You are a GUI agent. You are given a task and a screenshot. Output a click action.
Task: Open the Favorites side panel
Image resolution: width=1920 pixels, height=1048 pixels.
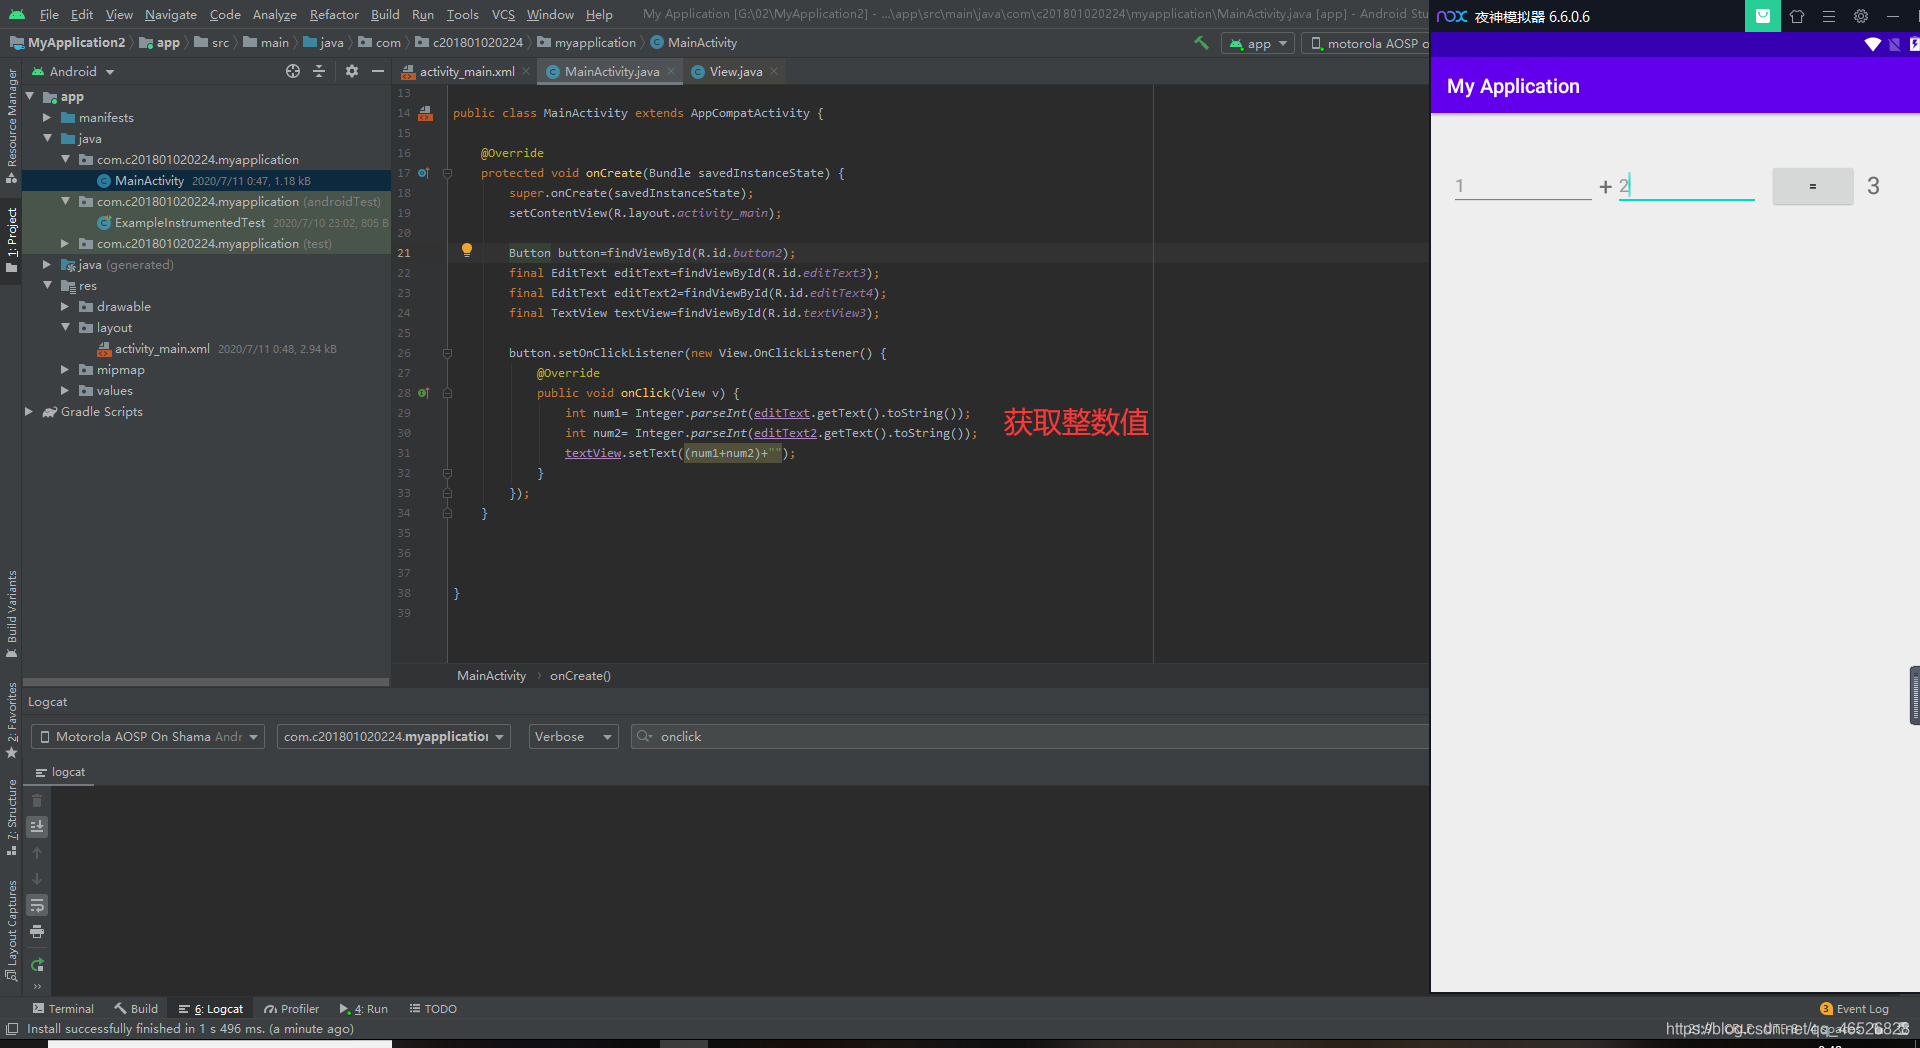(x=12, y=720)
